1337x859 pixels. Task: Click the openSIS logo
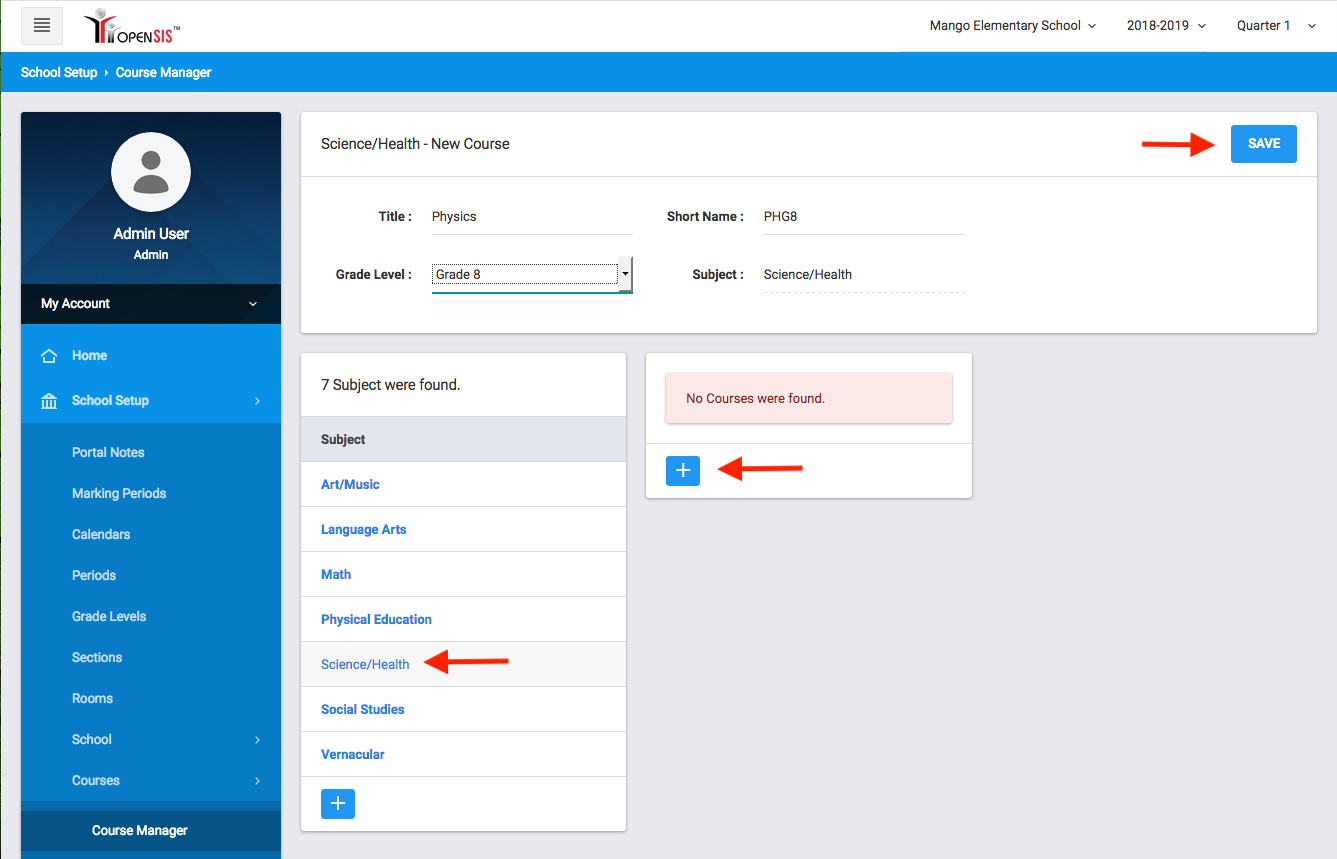pyautogui.click(x=132, y=27)
